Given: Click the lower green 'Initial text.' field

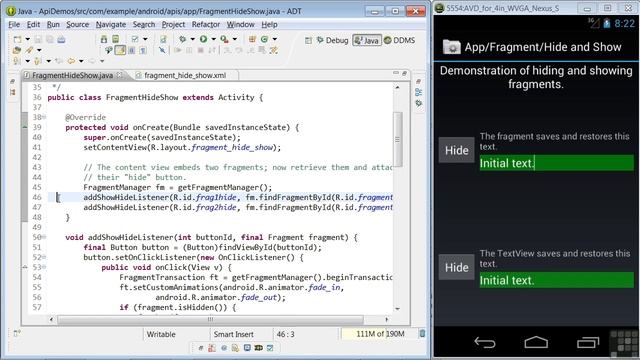Looking at the screenshot, I should click(x=556, y=280).
